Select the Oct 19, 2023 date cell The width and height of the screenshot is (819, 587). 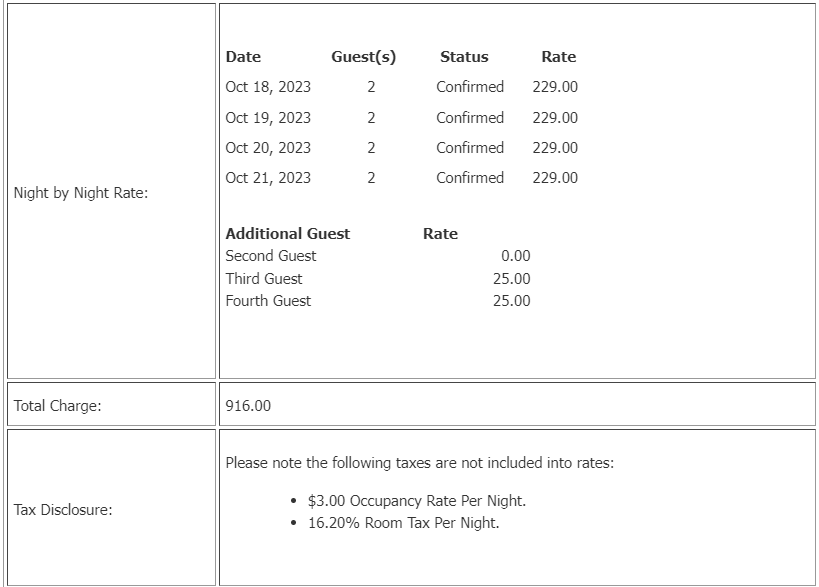[268, 117]
